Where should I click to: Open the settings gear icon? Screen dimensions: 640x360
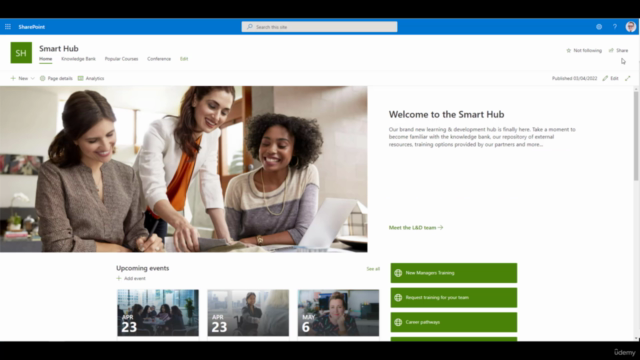tap(599, 27)
